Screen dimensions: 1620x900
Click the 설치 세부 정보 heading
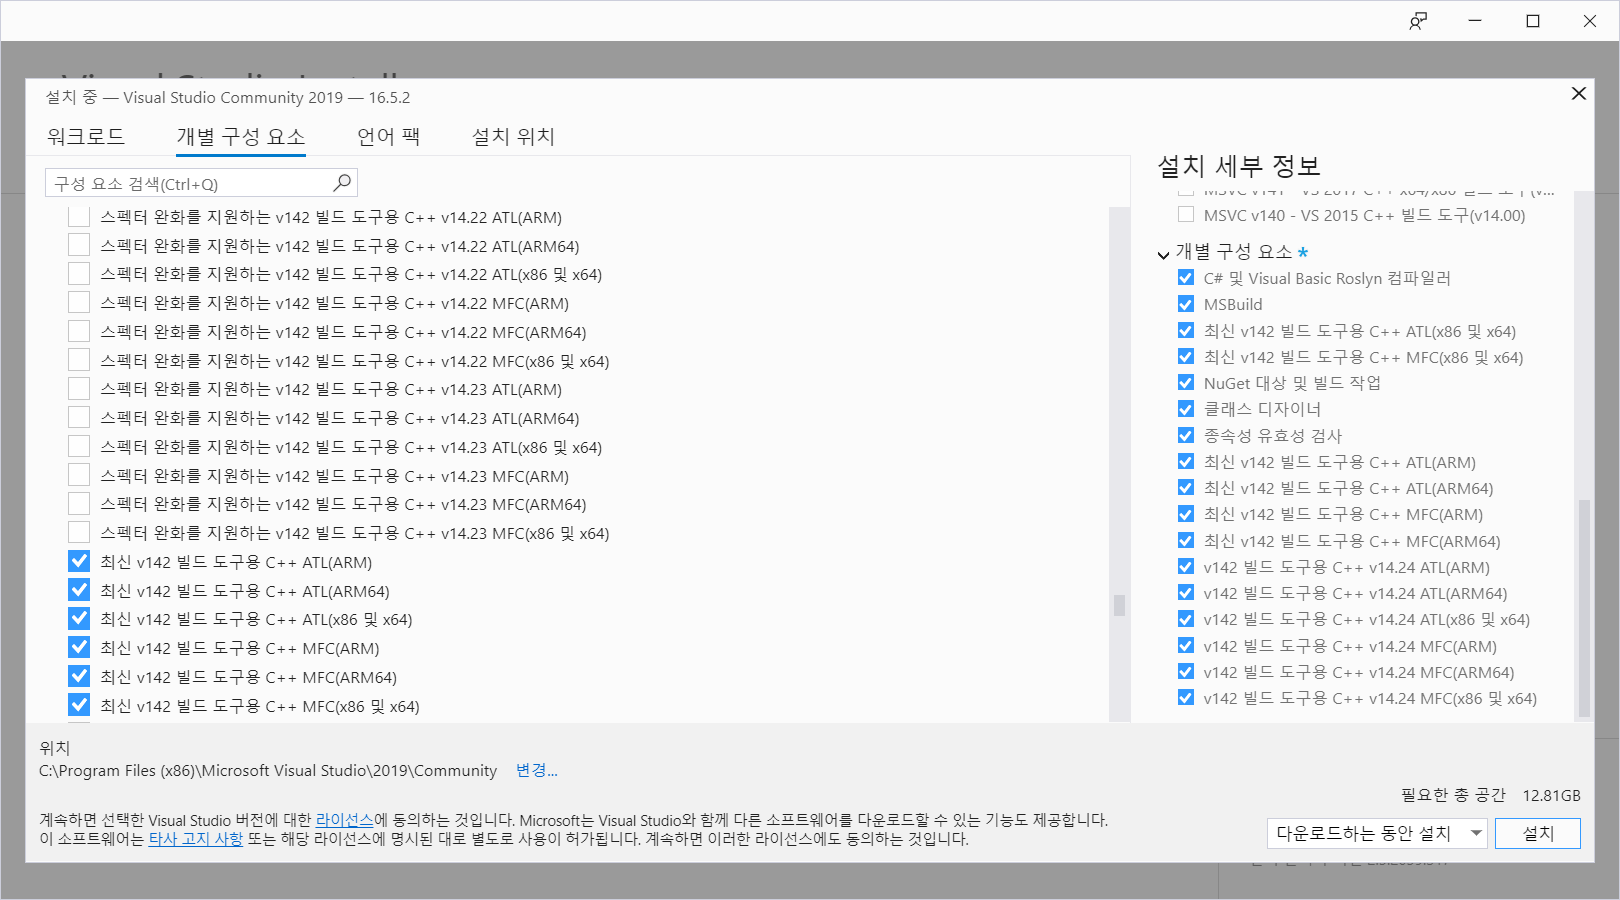pos(1239,166)
